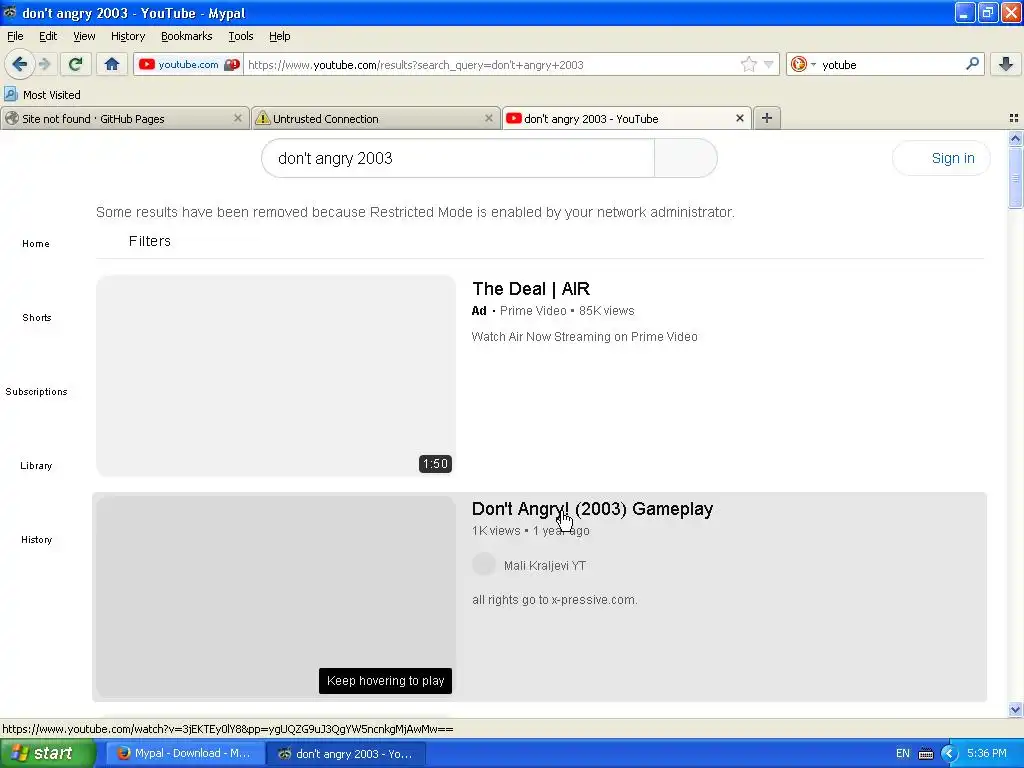The width and height of the screenshot is (1024, 768).
Task: Click the YouTube search field
Action: click(458, 158)
